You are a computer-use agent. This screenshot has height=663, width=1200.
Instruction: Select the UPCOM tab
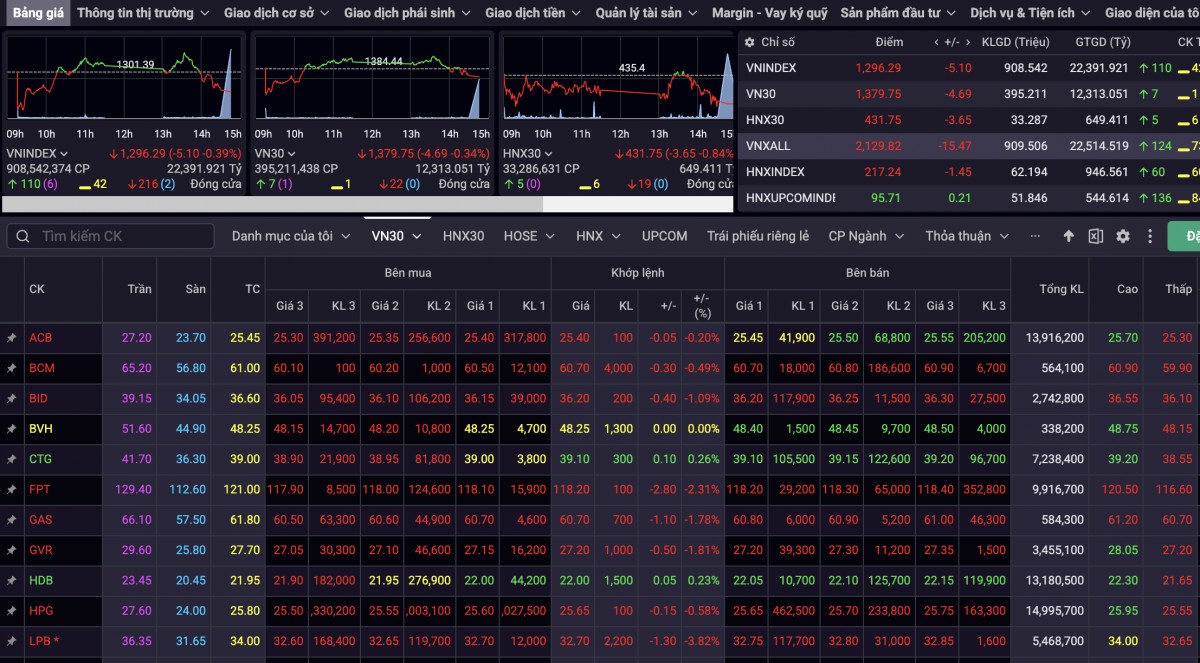tap(664, 236)
